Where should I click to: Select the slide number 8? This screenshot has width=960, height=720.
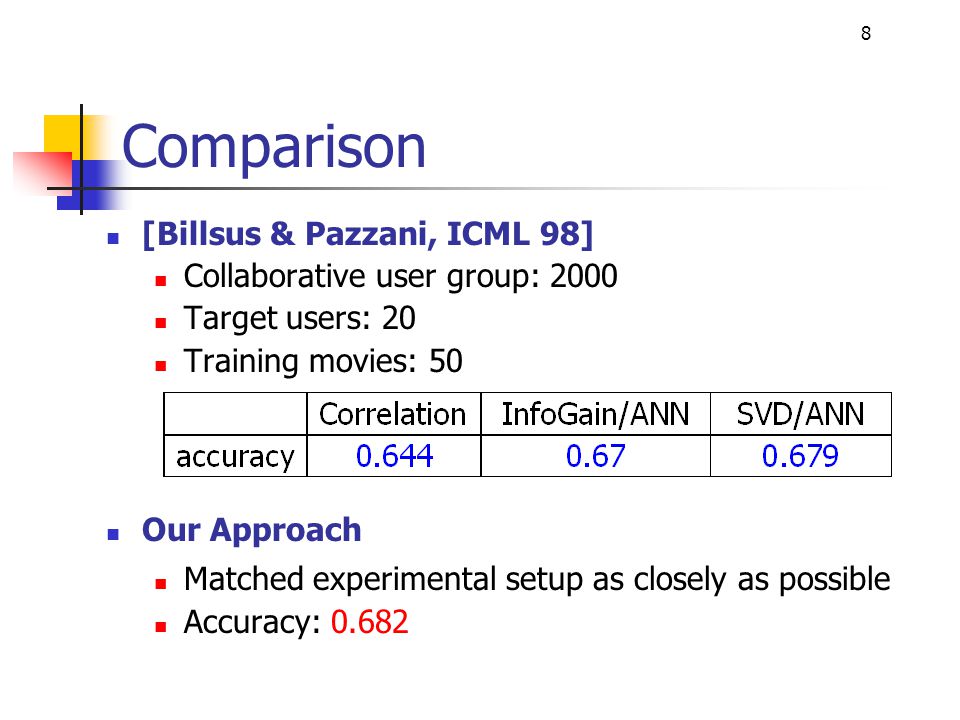pos(866,33)
